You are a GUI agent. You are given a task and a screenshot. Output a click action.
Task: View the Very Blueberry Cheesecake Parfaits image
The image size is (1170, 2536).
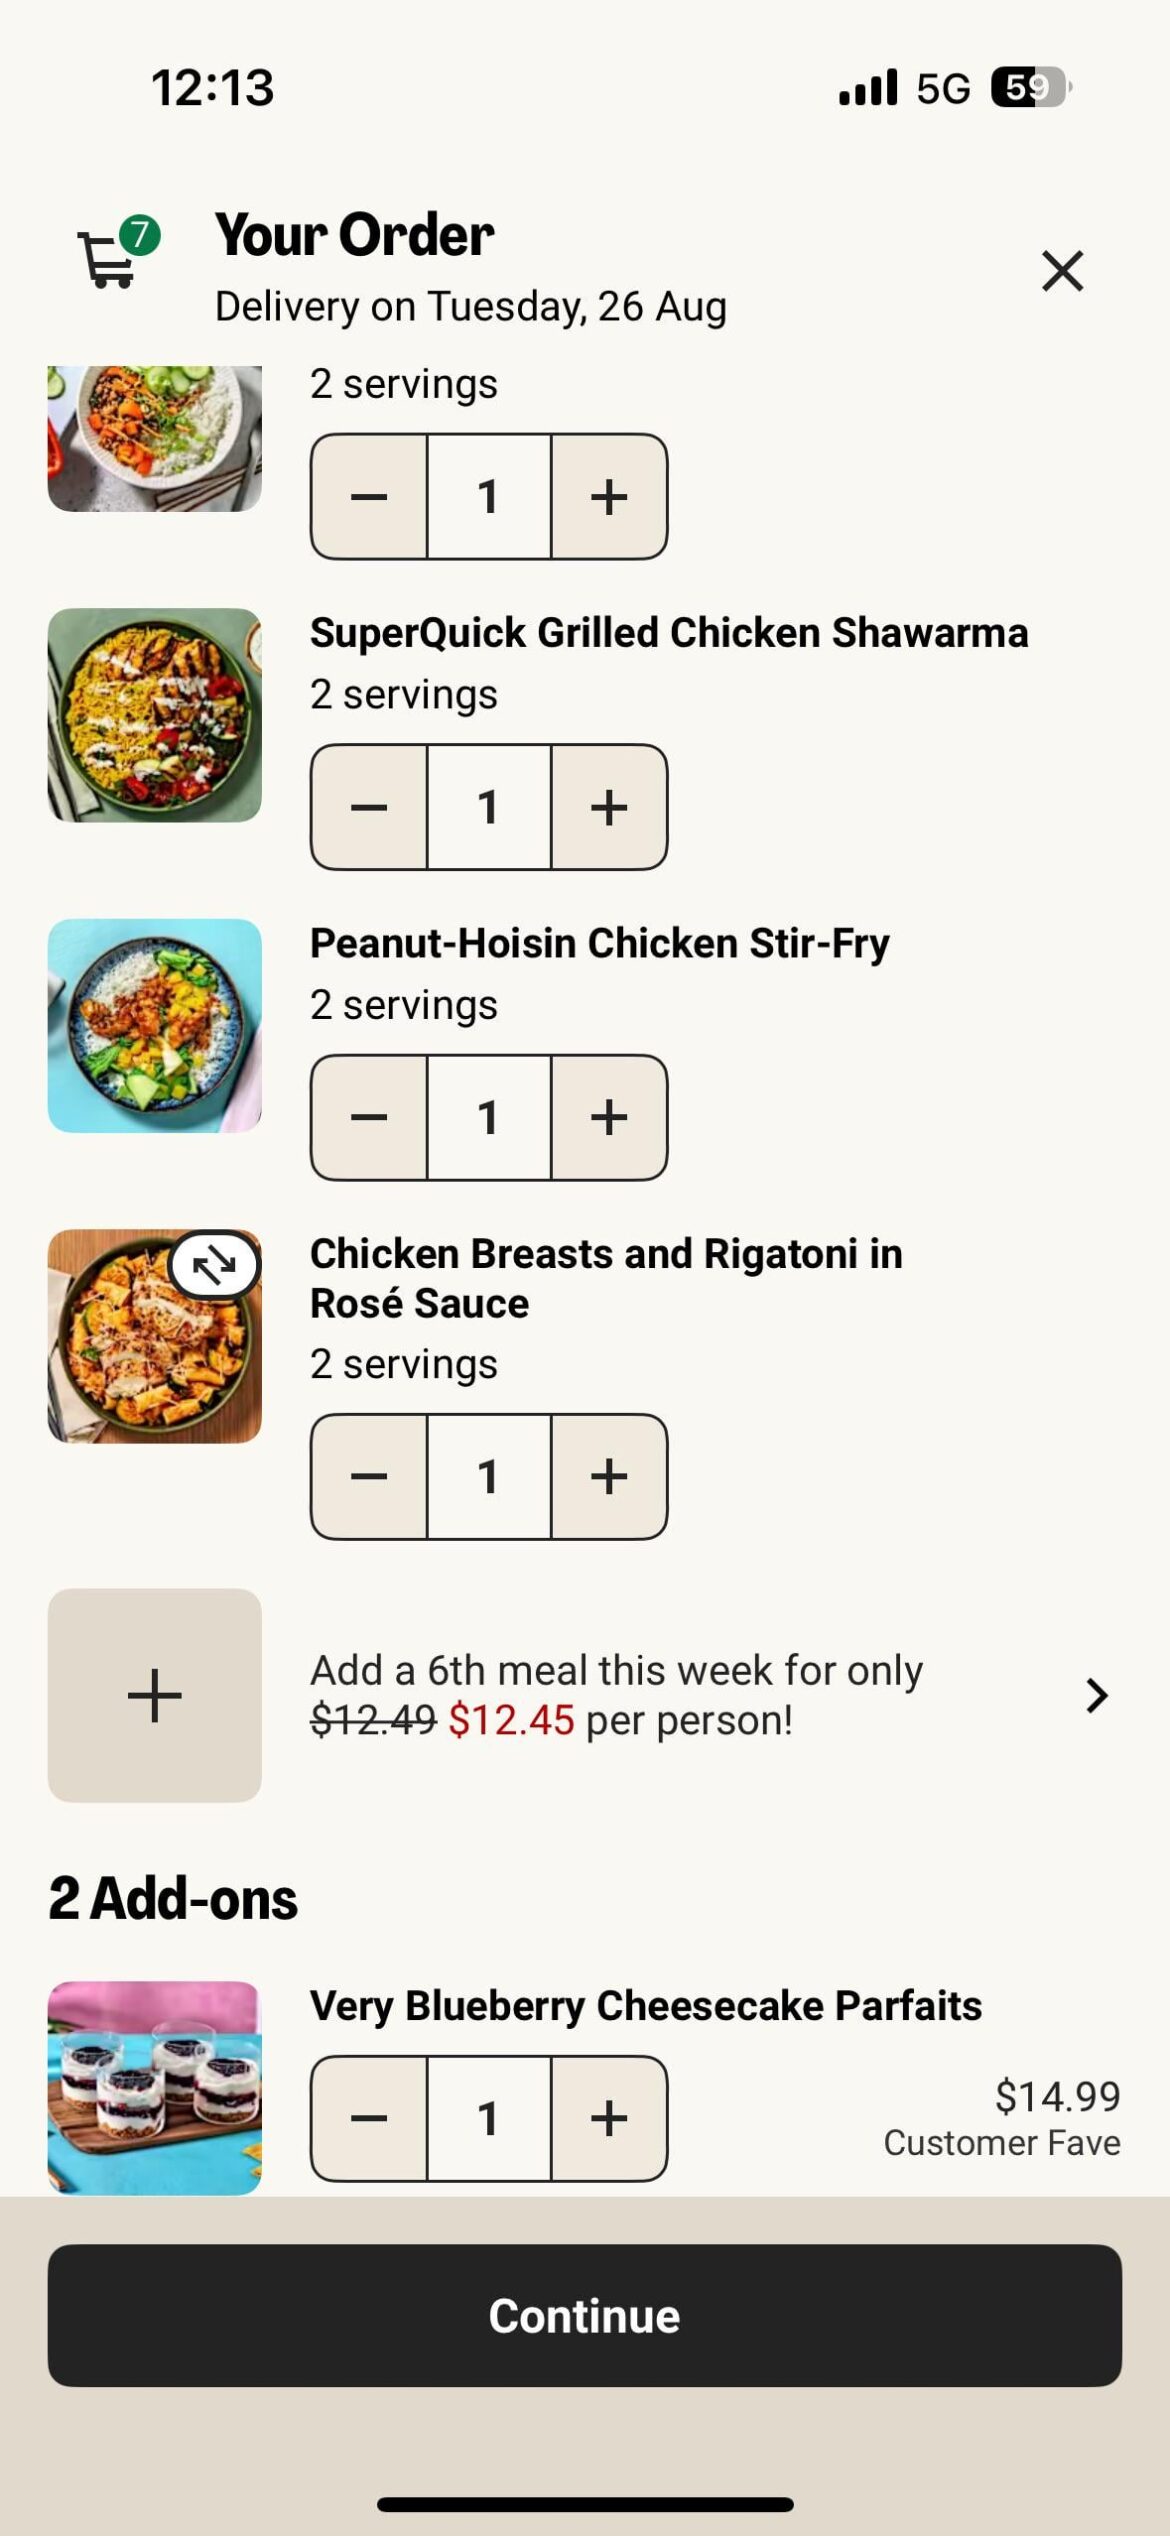(155, 2087)
